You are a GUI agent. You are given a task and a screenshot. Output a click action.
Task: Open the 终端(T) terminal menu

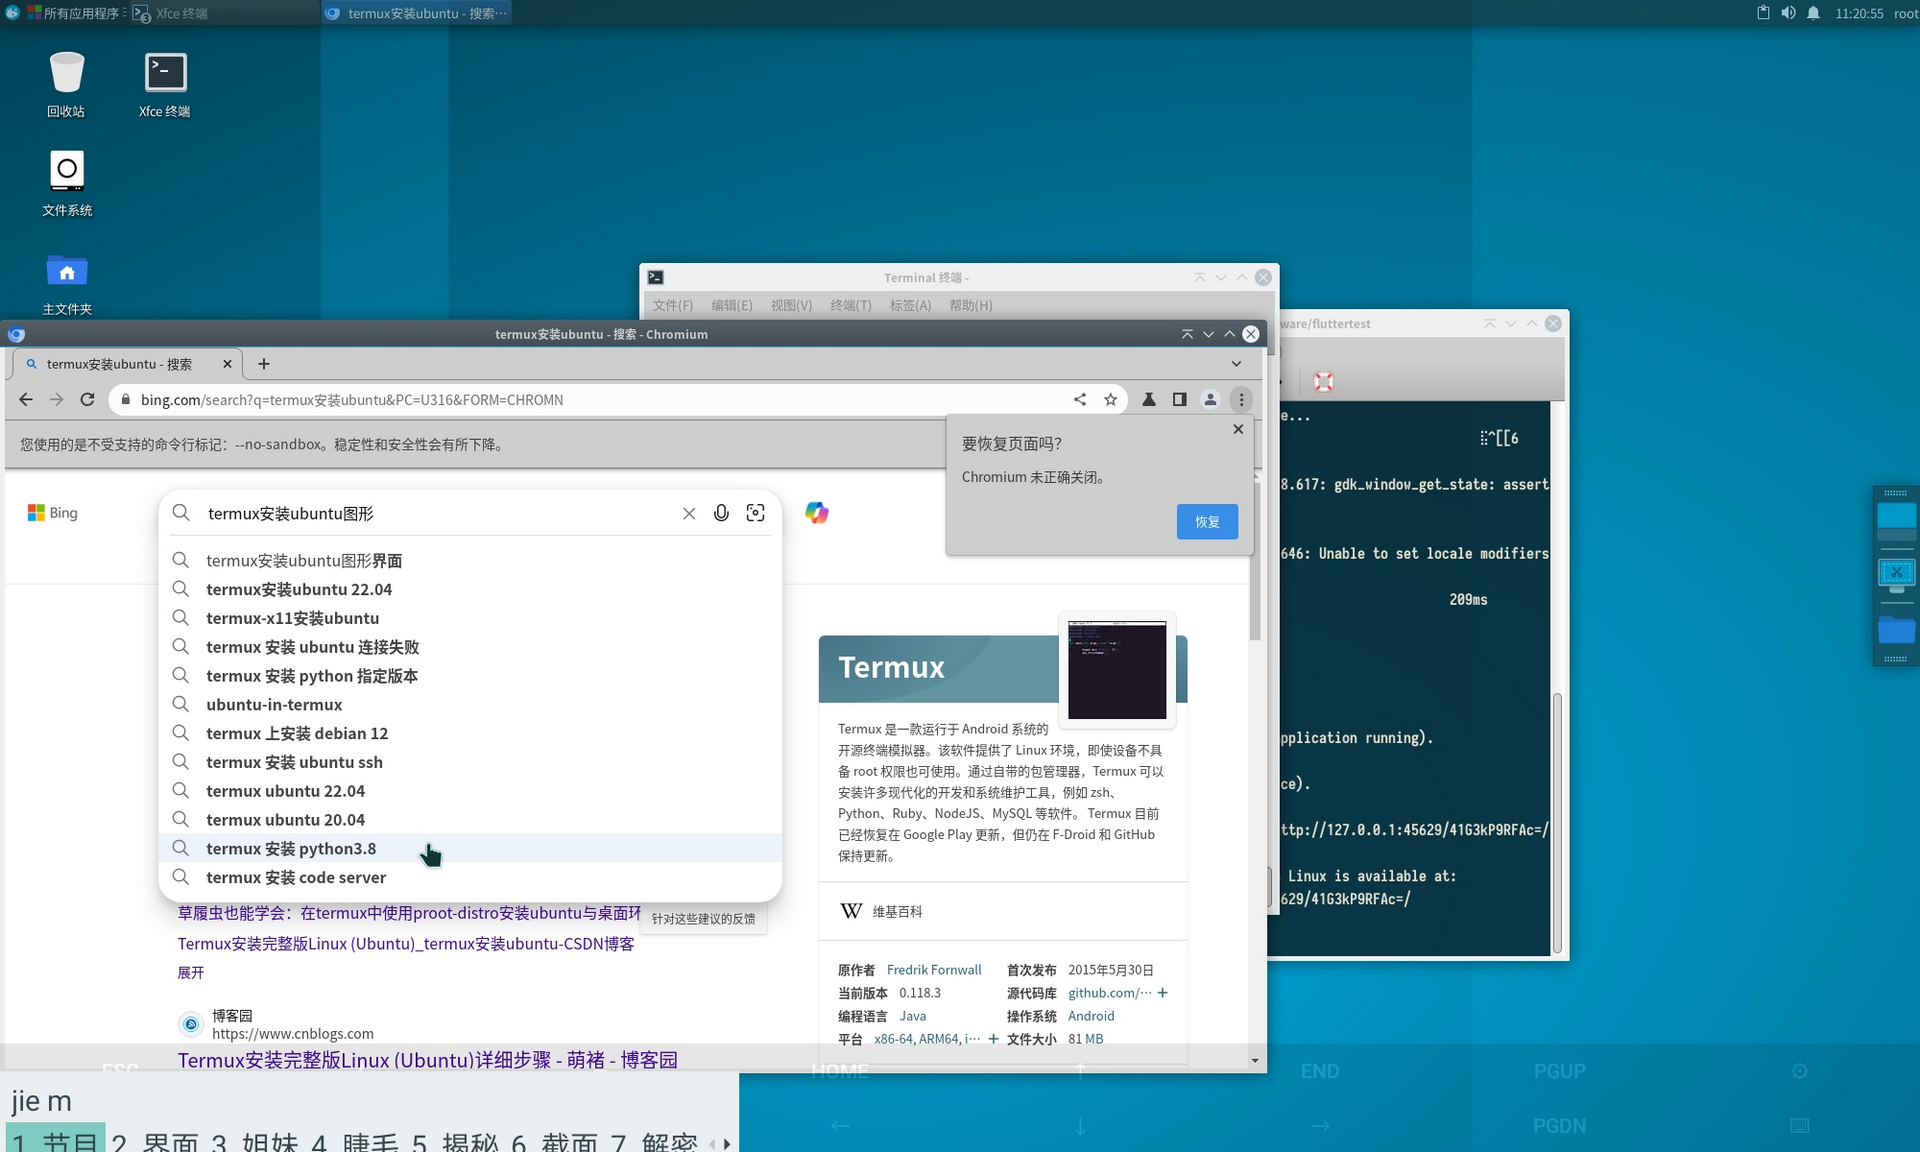(x=850, y=305)
